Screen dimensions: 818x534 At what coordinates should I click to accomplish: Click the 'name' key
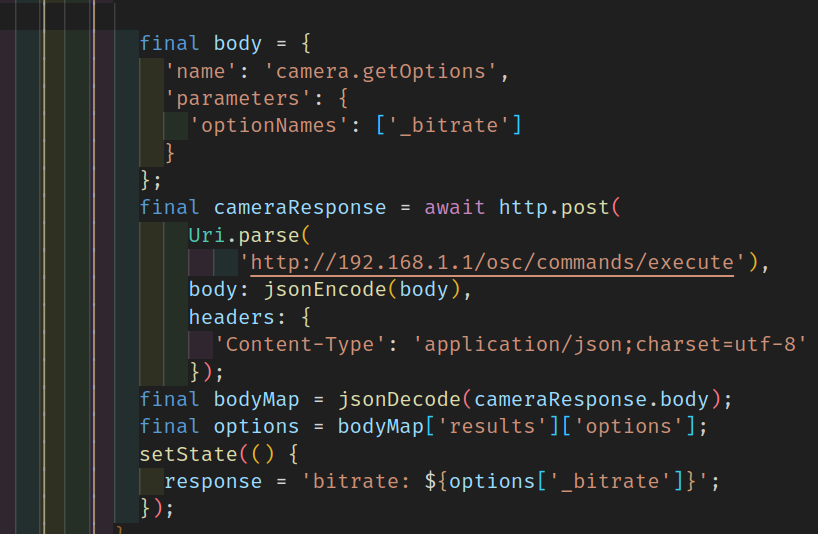pyautogui.click(x=201, y=71)
